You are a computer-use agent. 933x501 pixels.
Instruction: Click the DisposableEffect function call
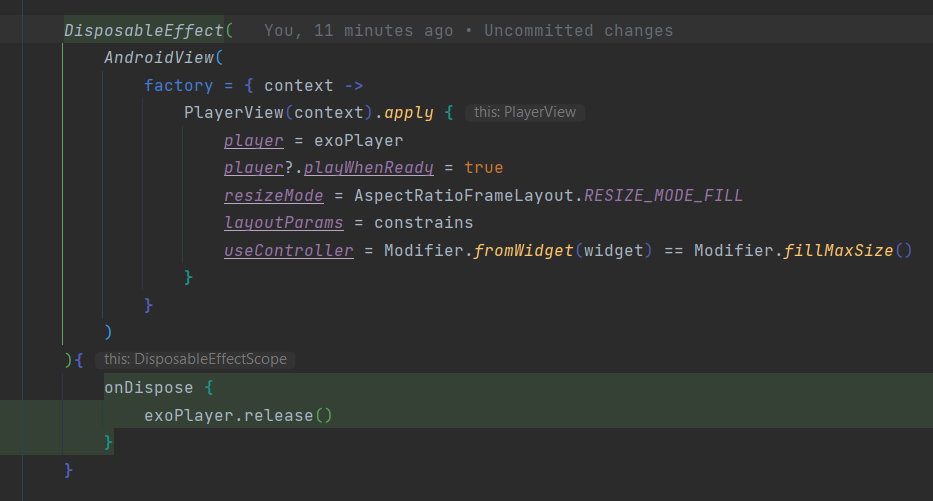[143, 30]
